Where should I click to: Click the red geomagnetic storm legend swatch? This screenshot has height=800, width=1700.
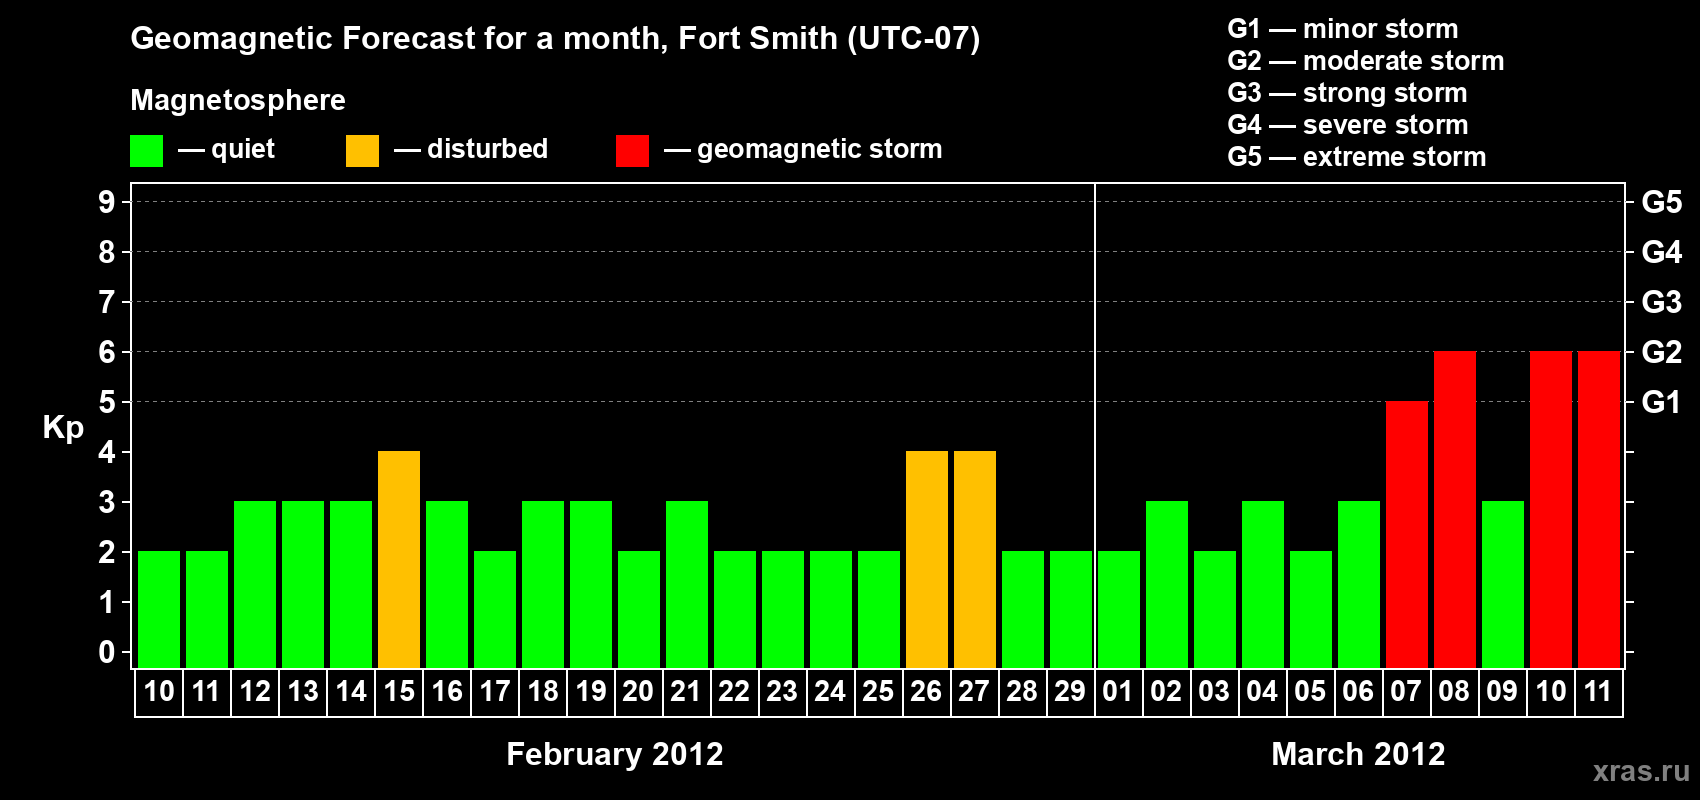click(633, 151)
